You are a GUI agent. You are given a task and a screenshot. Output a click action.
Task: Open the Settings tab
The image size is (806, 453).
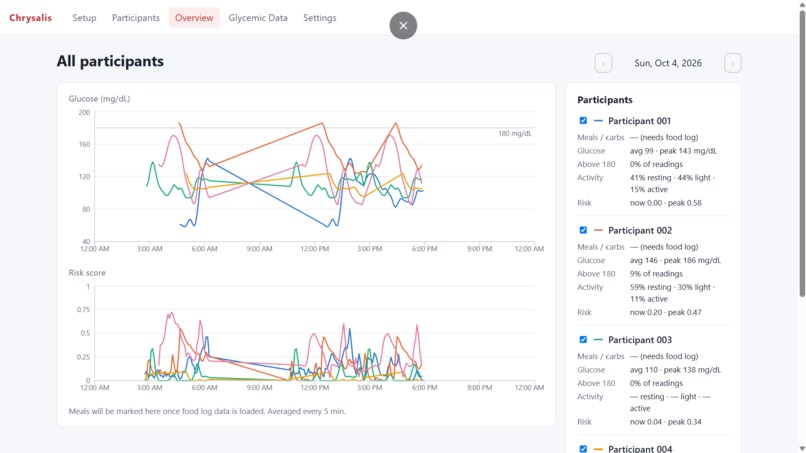320,17
